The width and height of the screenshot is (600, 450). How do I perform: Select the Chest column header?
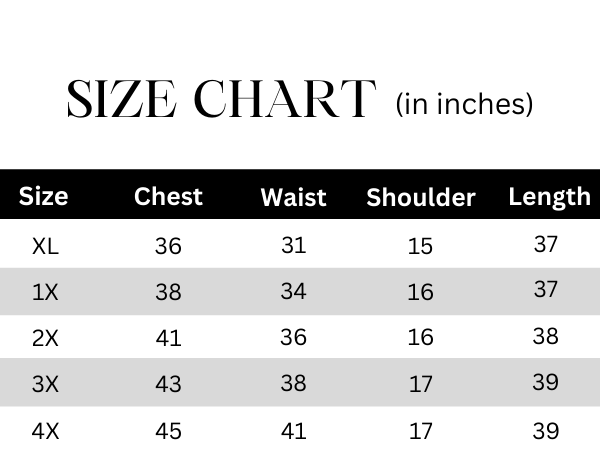pos(168,196)
